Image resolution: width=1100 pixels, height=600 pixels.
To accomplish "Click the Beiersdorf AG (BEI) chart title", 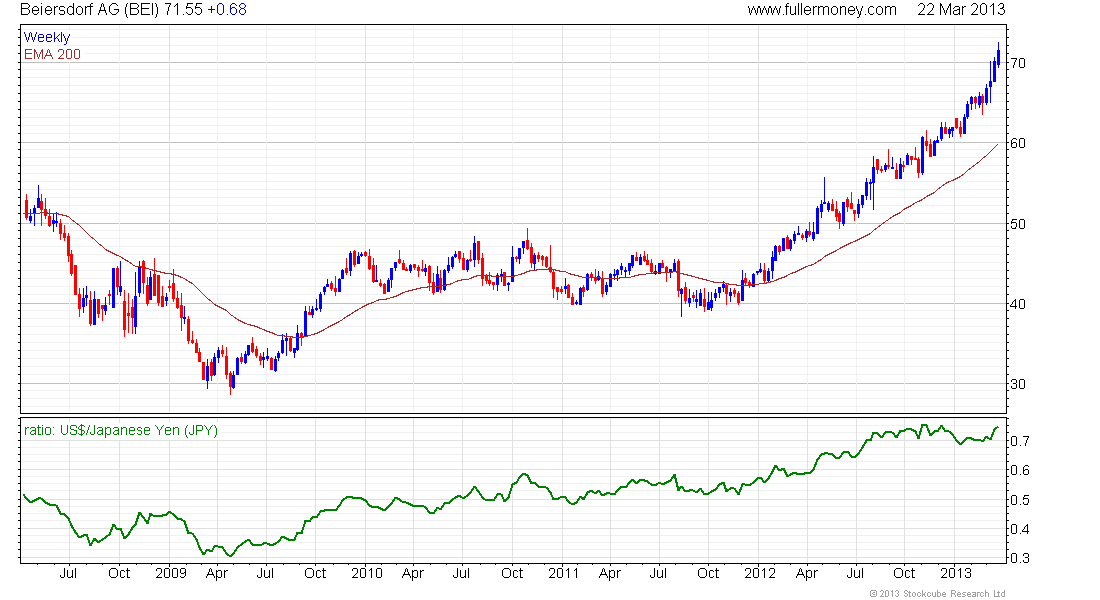I will click(x=90, y=10).
